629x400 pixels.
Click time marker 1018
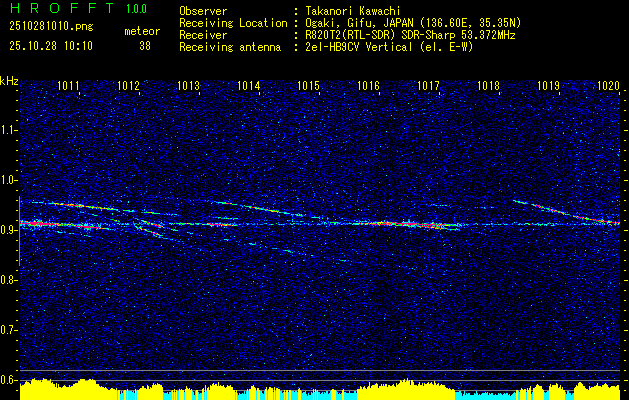[489, 85]
